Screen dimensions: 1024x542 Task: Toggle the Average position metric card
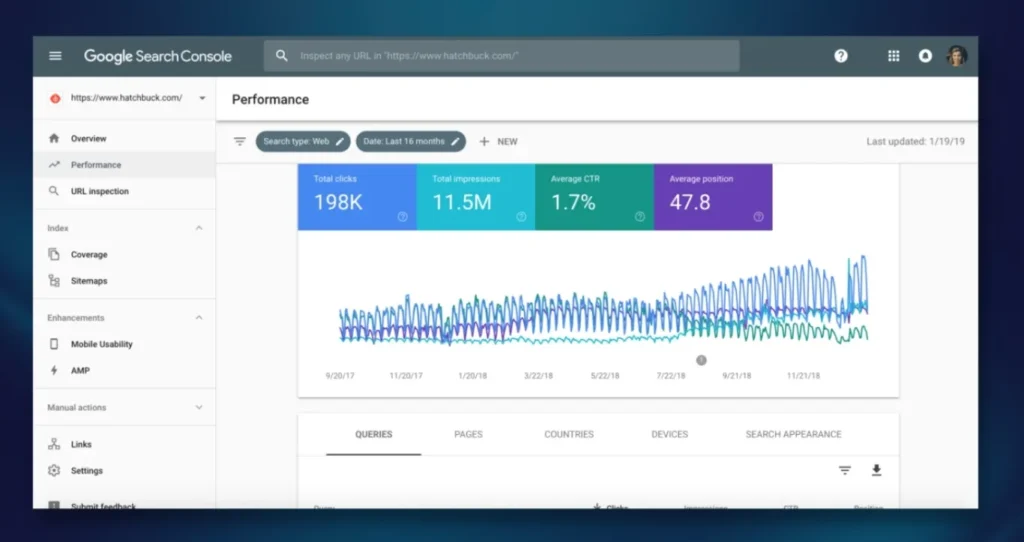click(x=712, y=197)
